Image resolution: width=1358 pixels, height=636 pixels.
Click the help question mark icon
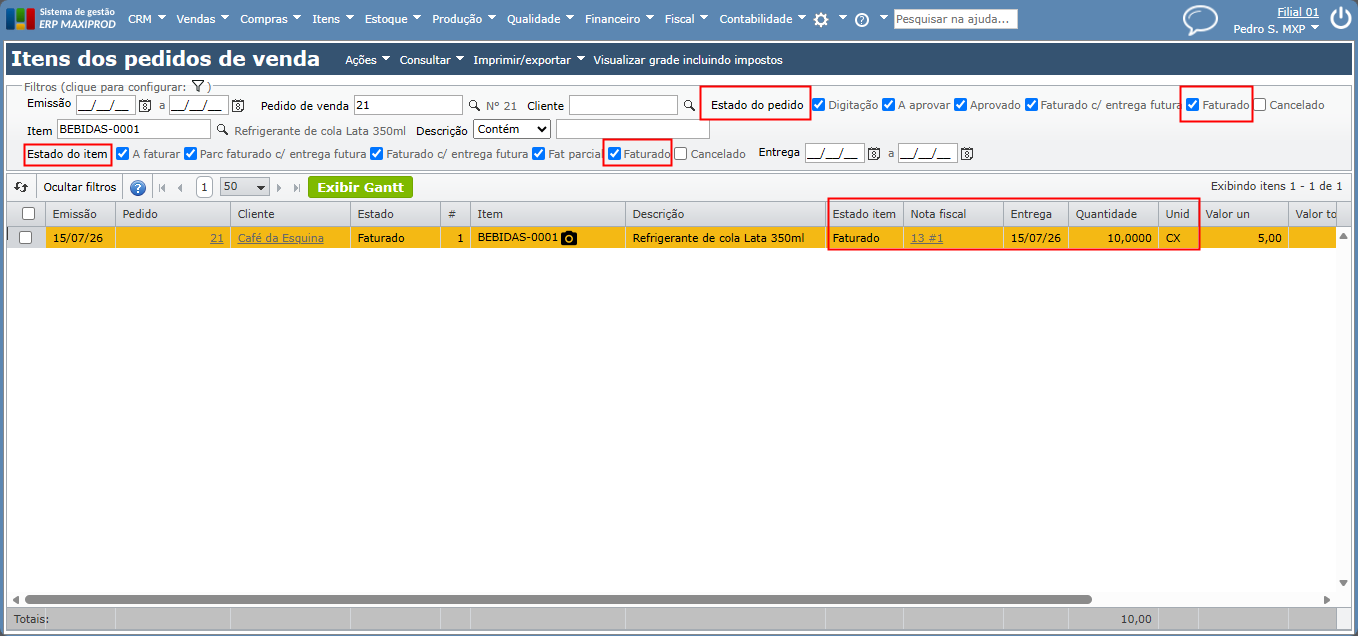(x=862, y=19)
